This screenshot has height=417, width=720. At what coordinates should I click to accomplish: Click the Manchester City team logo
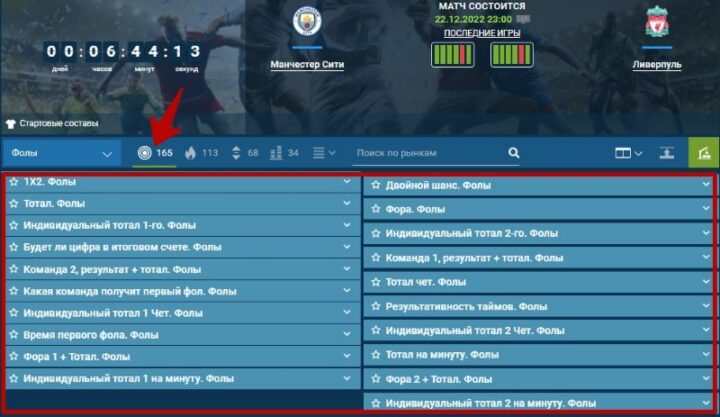(307, 23)
